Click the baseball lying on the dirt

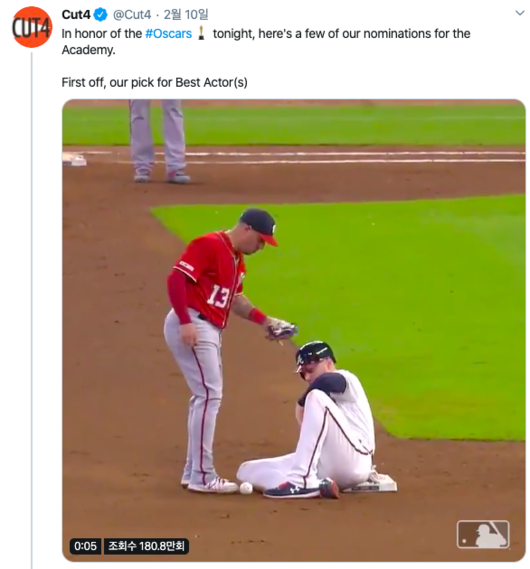pyautogui.click(x=246, y=488)
